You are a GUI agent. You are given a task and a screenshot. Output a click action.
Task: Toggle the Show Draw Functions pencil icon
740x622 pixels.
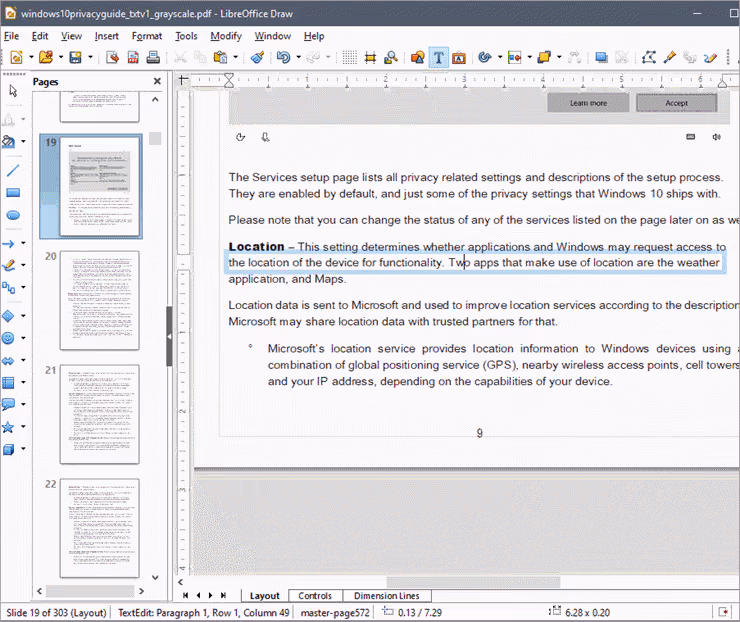point(710,58)
